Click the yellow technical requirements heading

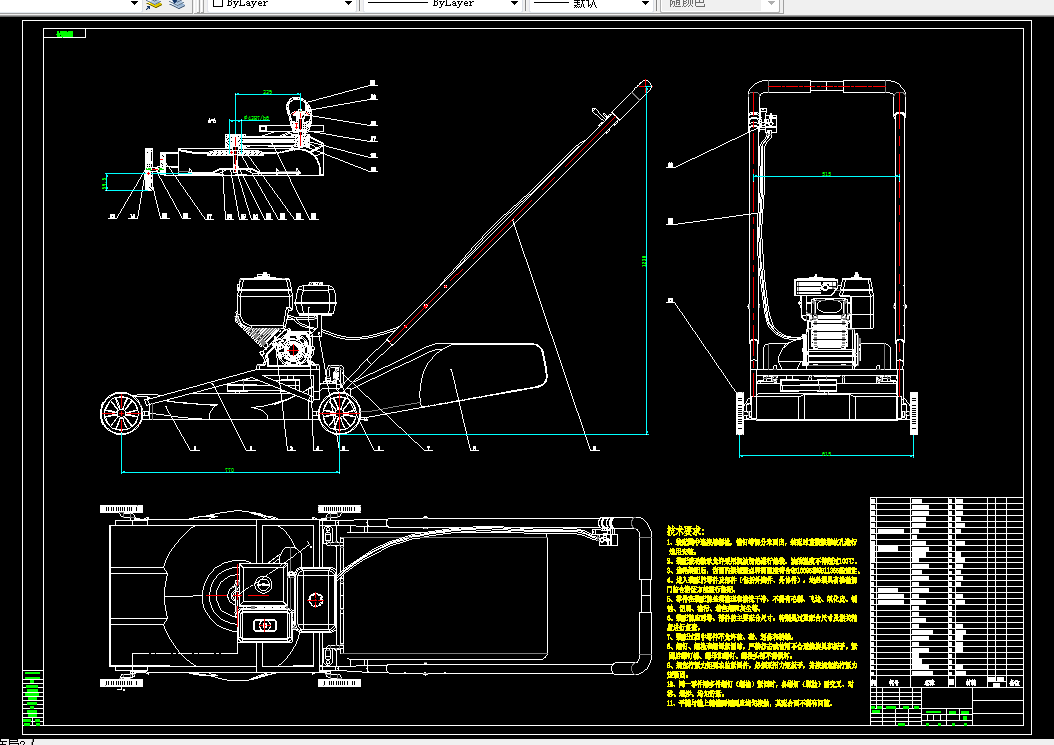tap(685, 531)
